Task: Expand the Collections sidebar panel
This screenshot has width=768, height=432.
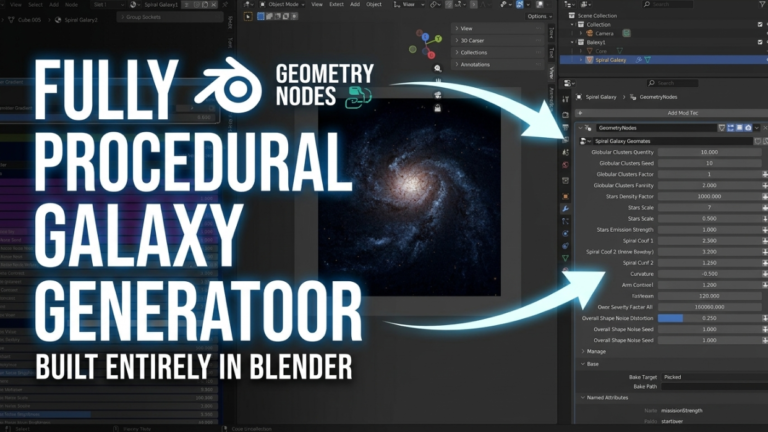Action: (x=497, y=52)
